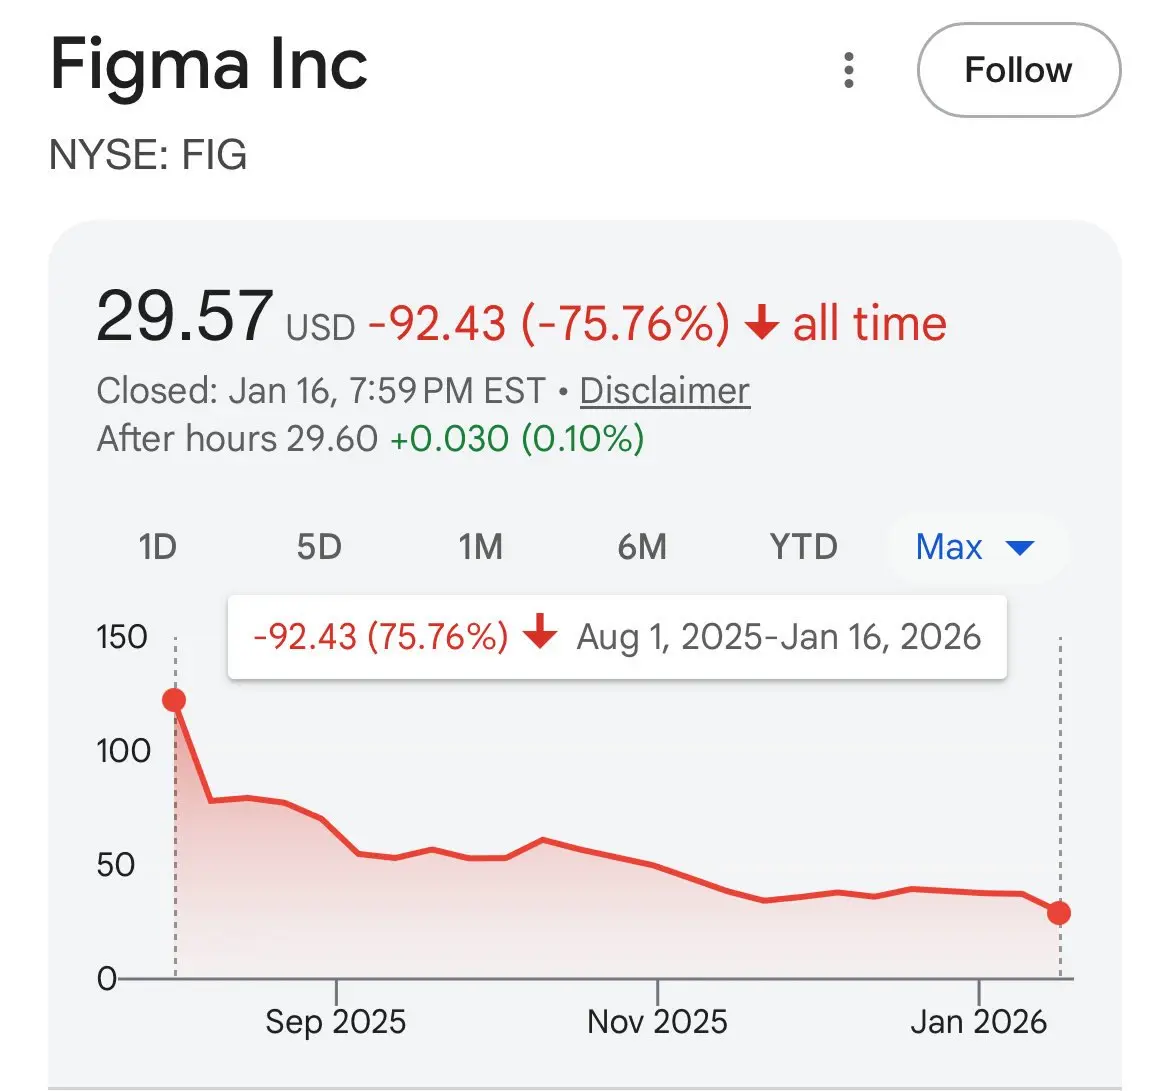Image resolution: width=1170 pixels, height=1091 pixels.
Task: Switch chart to 1M range
Action: coord(480,547)
